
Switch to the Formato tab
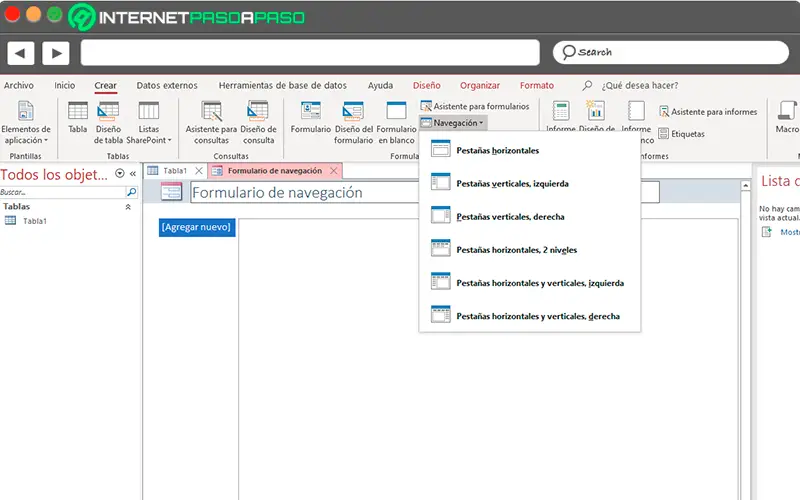pos(537,85)
